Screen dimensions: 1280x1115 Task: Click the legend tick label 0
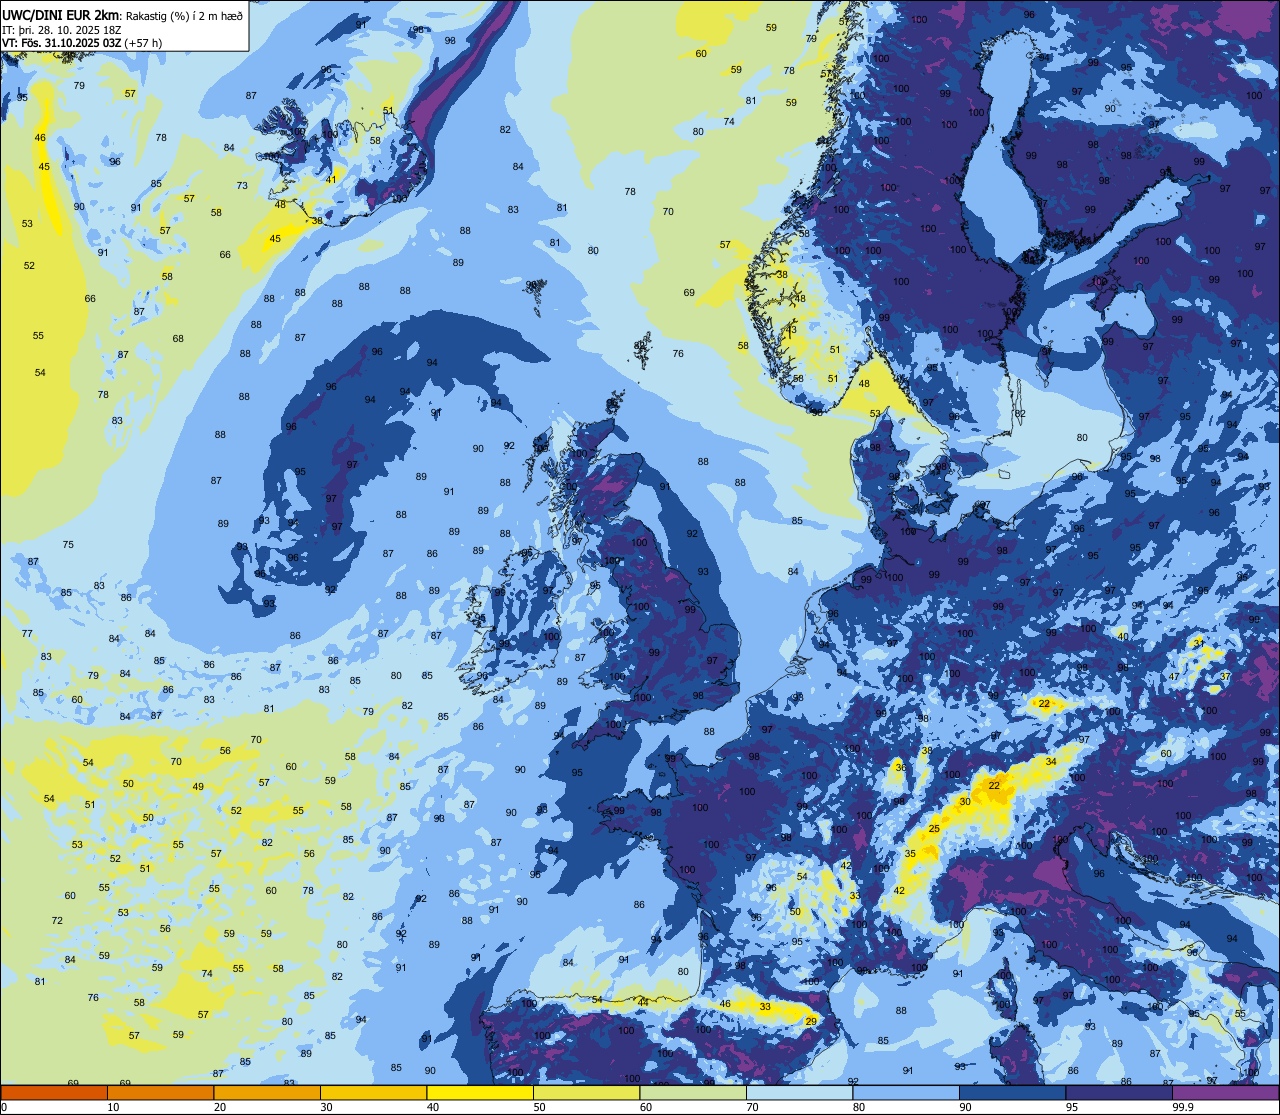click(x=4, y=1107)
